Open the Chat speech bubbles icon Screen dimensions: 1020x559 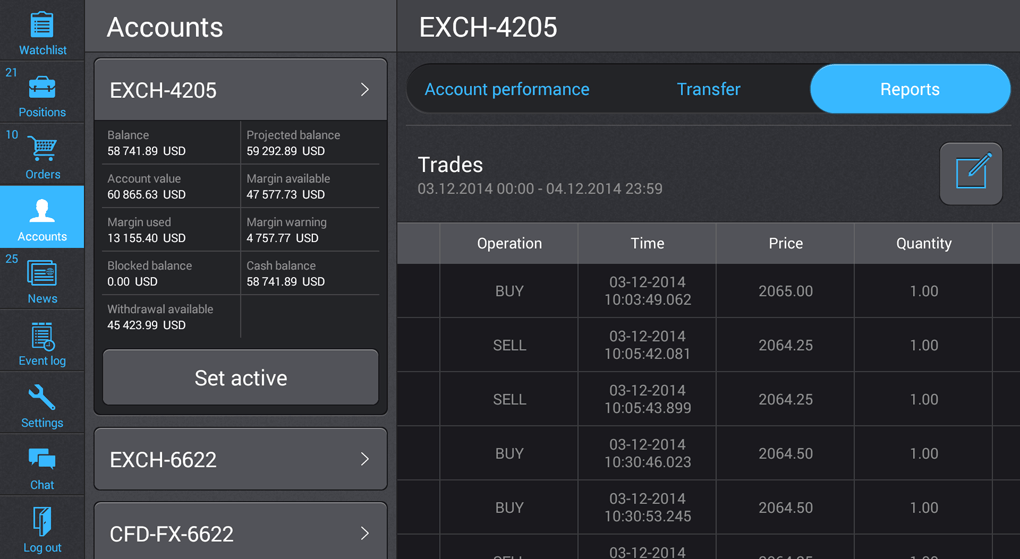42,460
